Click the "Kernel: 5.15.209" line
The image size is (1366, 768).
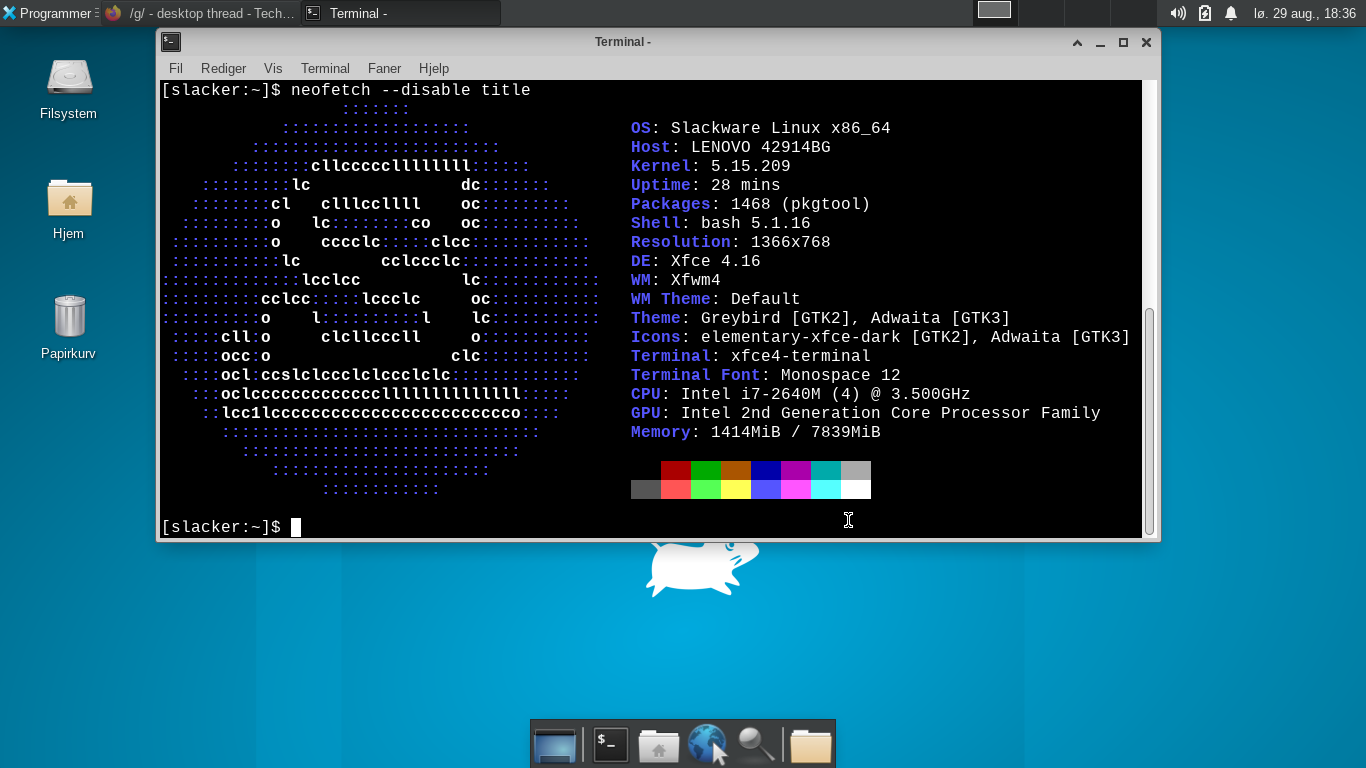(711, 166)
